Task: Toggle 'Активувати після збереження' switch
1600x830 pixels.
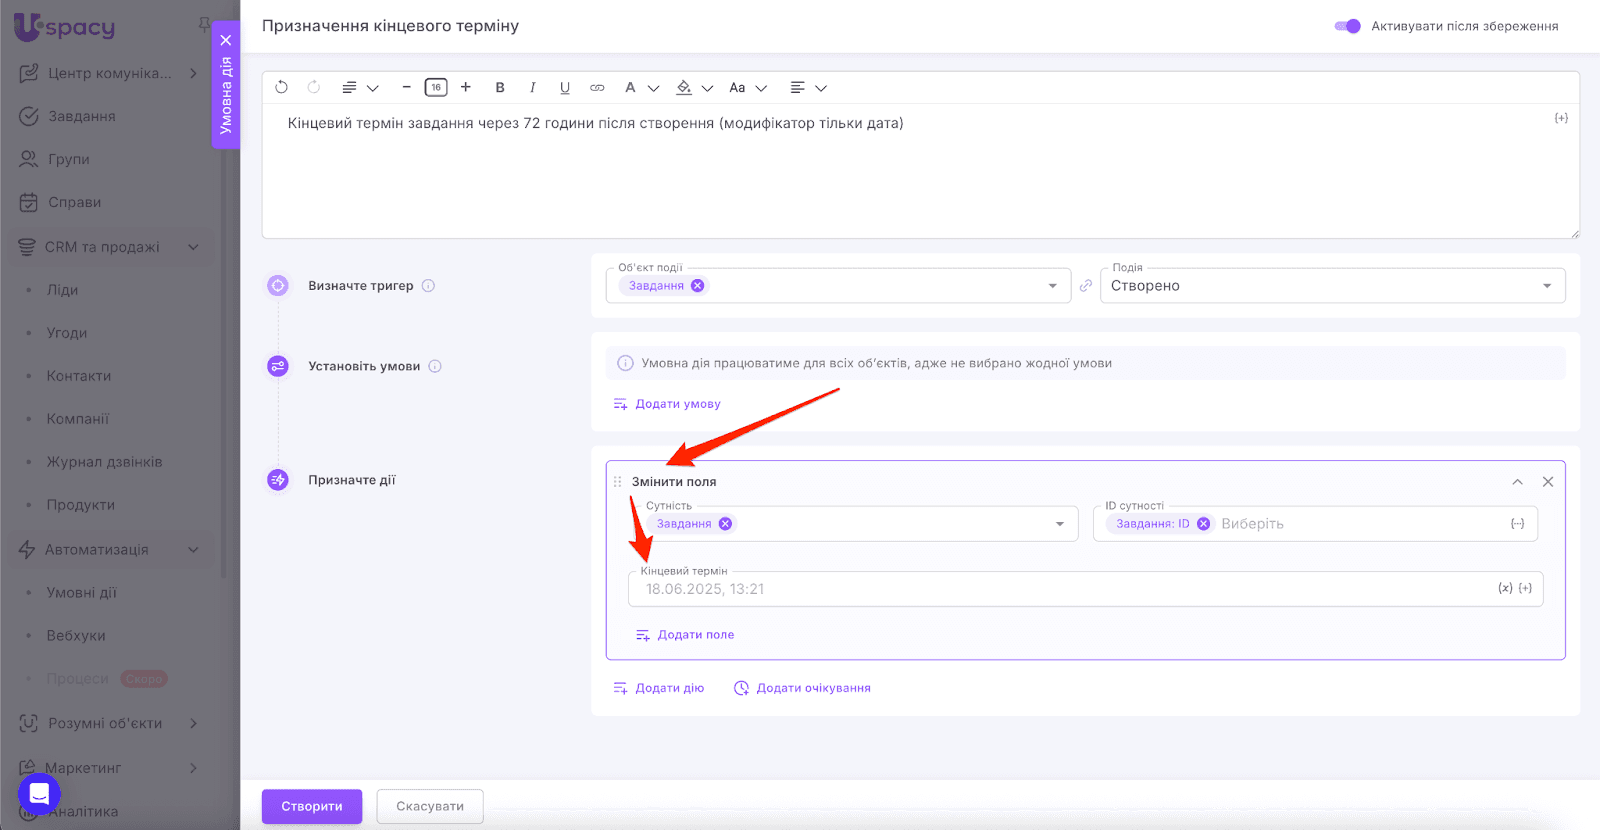Action: [1347, 26]
